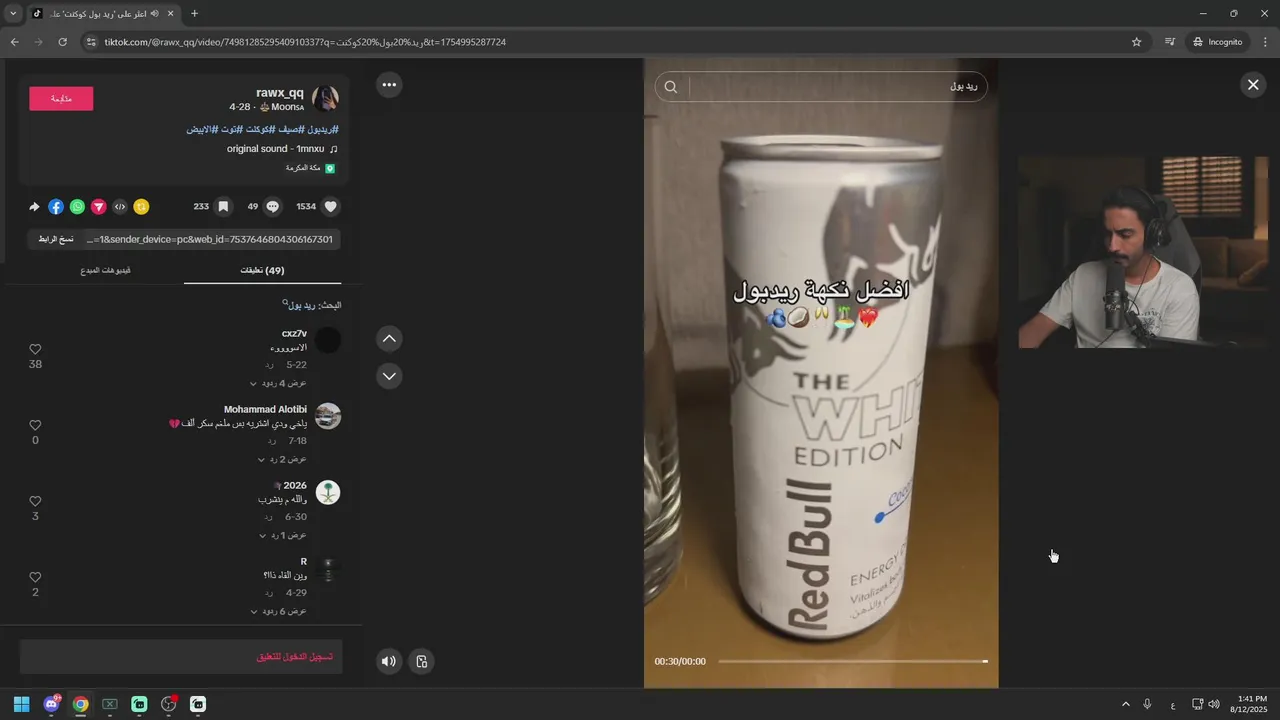Bookmark the video with the 233 favorites icon
1280x720 pixels.
tap(223, 207)
